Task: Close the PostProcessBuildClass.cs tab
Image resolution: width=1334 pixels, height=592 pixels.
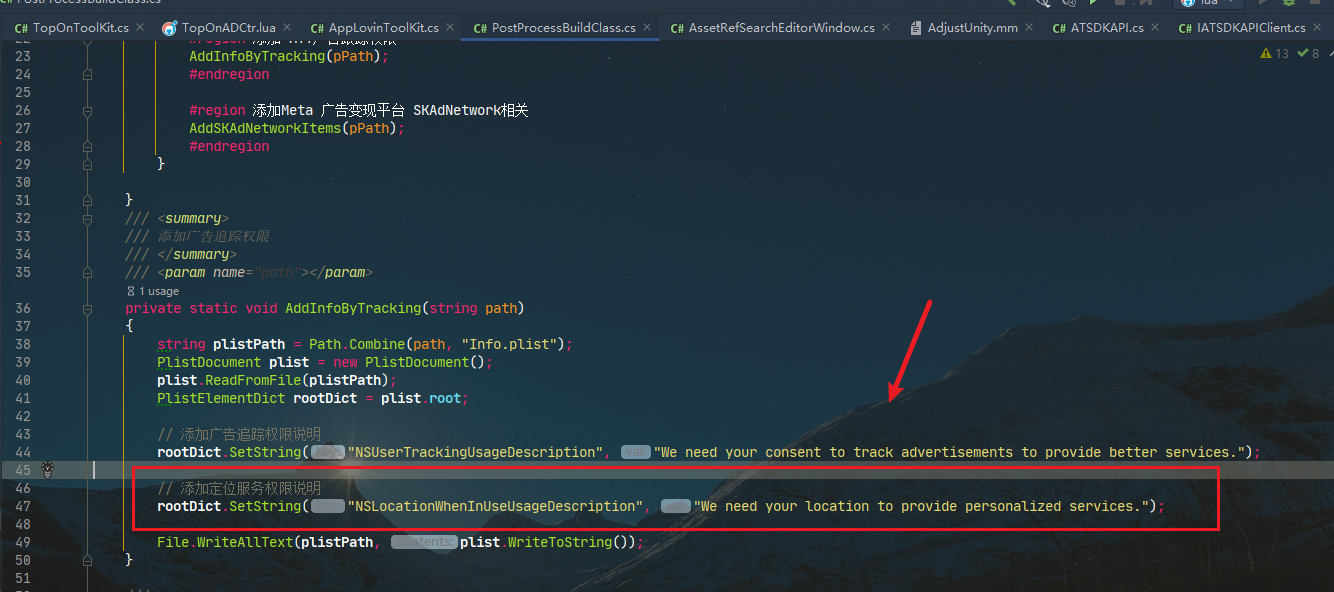Action: [647, 28]
